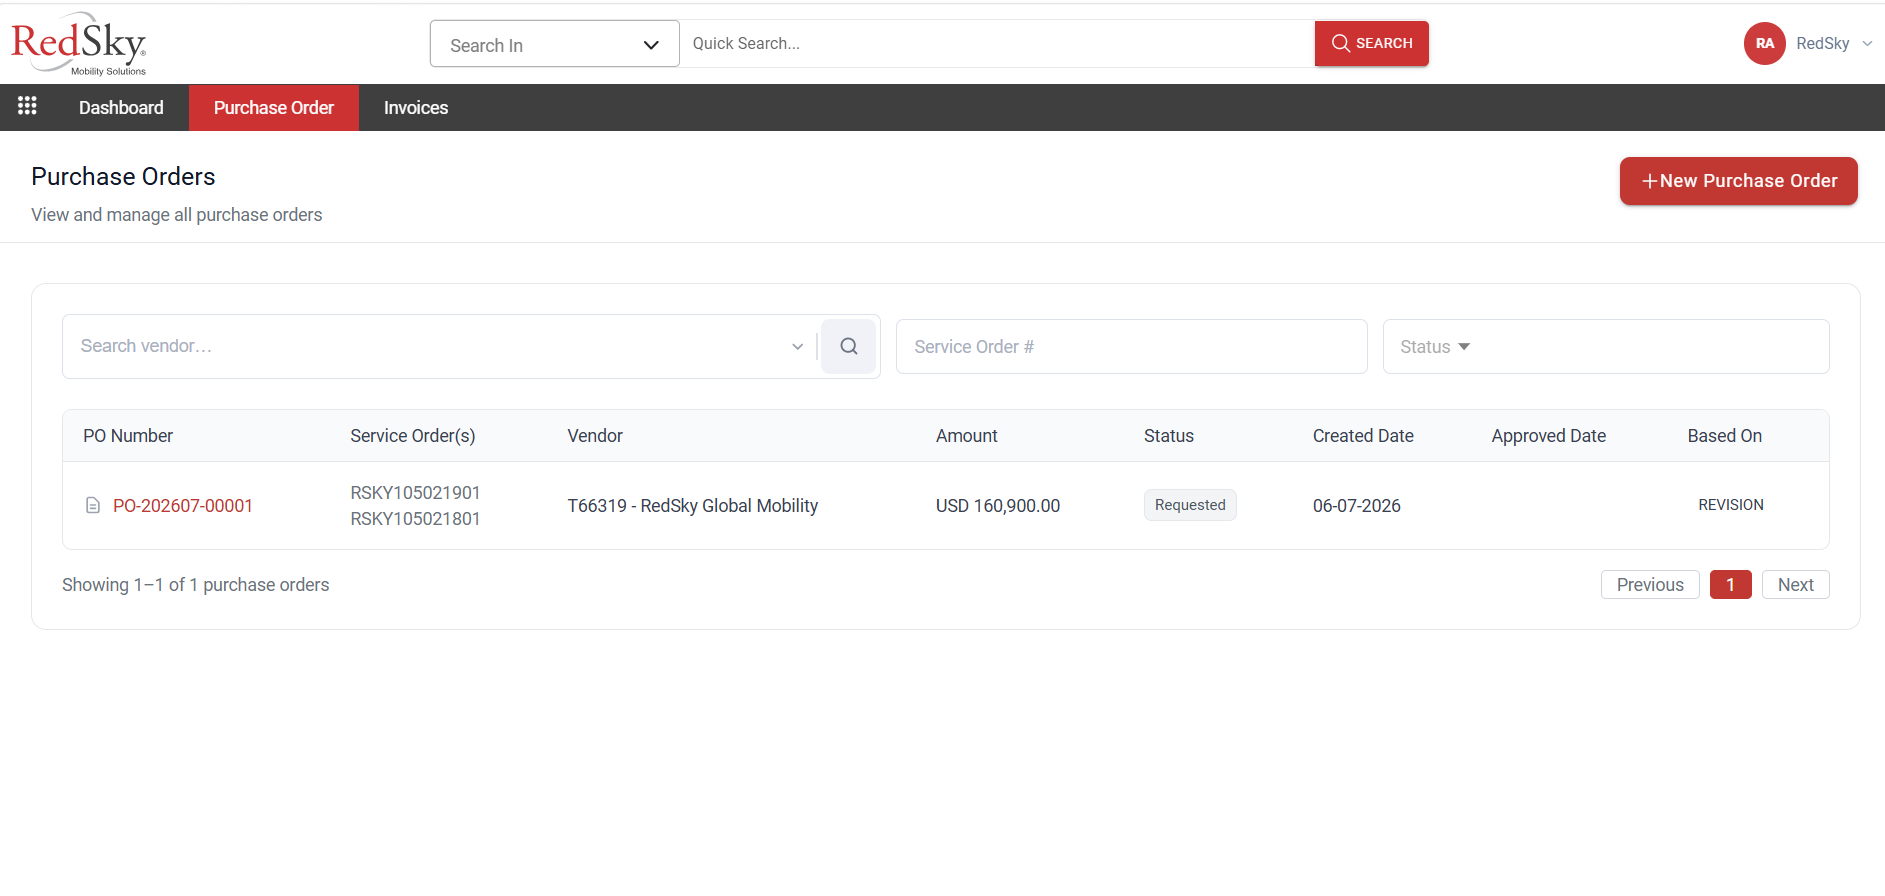This screenshot has width=1885, height=896.
Task: Focus the Service Order # field
Action: [1131, 347]
